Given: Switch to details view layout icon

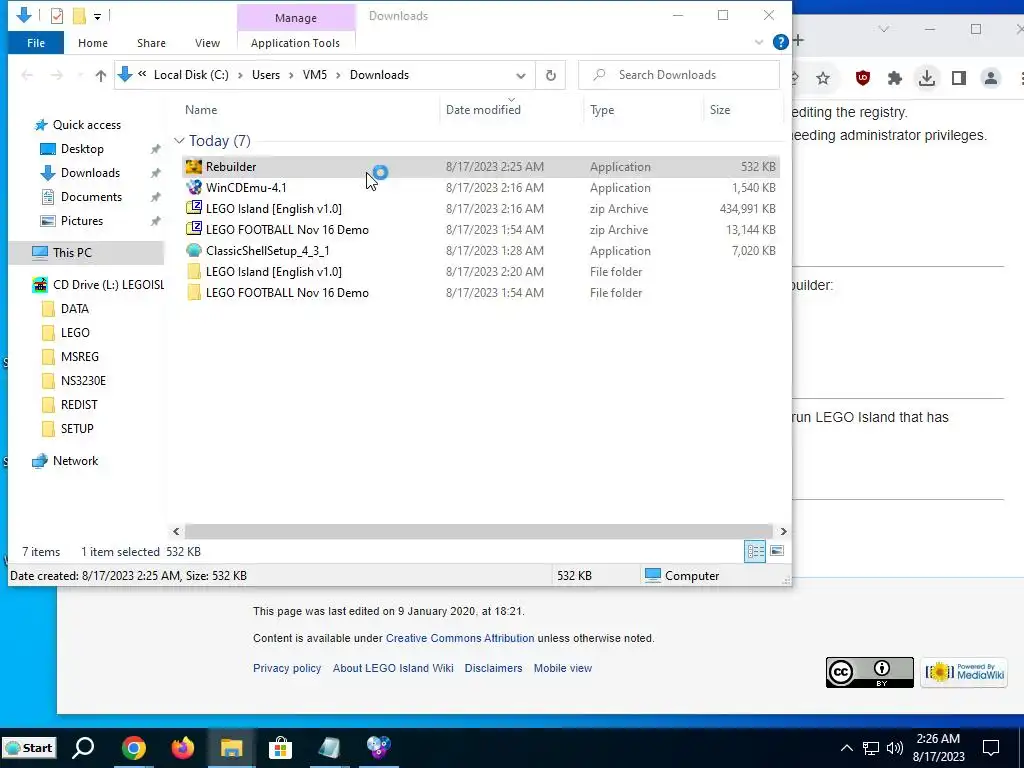Looking at the screenshot, I should click(x=755, y=551).
